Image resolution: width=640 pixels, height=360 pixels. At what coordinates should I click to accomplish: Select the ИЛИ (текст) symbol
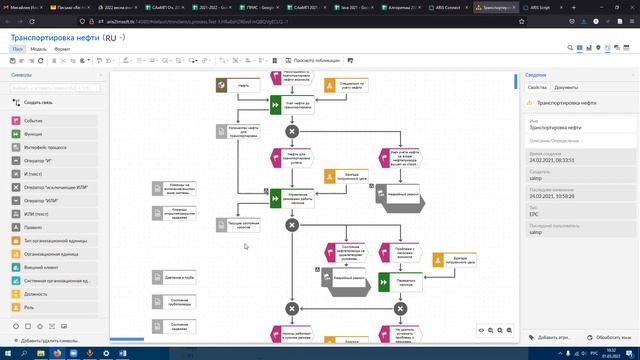point(54,214)
